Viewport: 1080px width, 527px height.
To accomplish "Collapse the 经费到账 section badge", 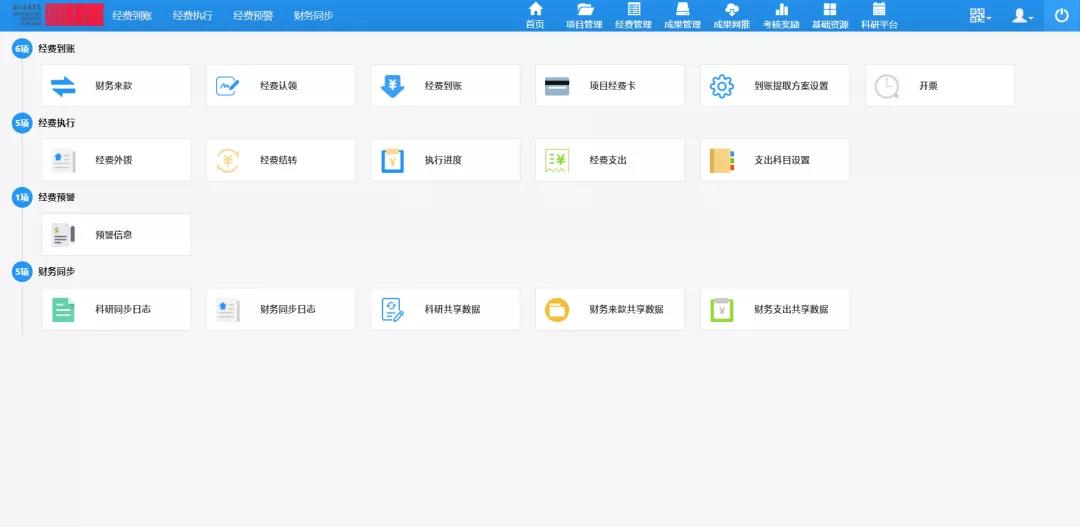I will 22,48.
